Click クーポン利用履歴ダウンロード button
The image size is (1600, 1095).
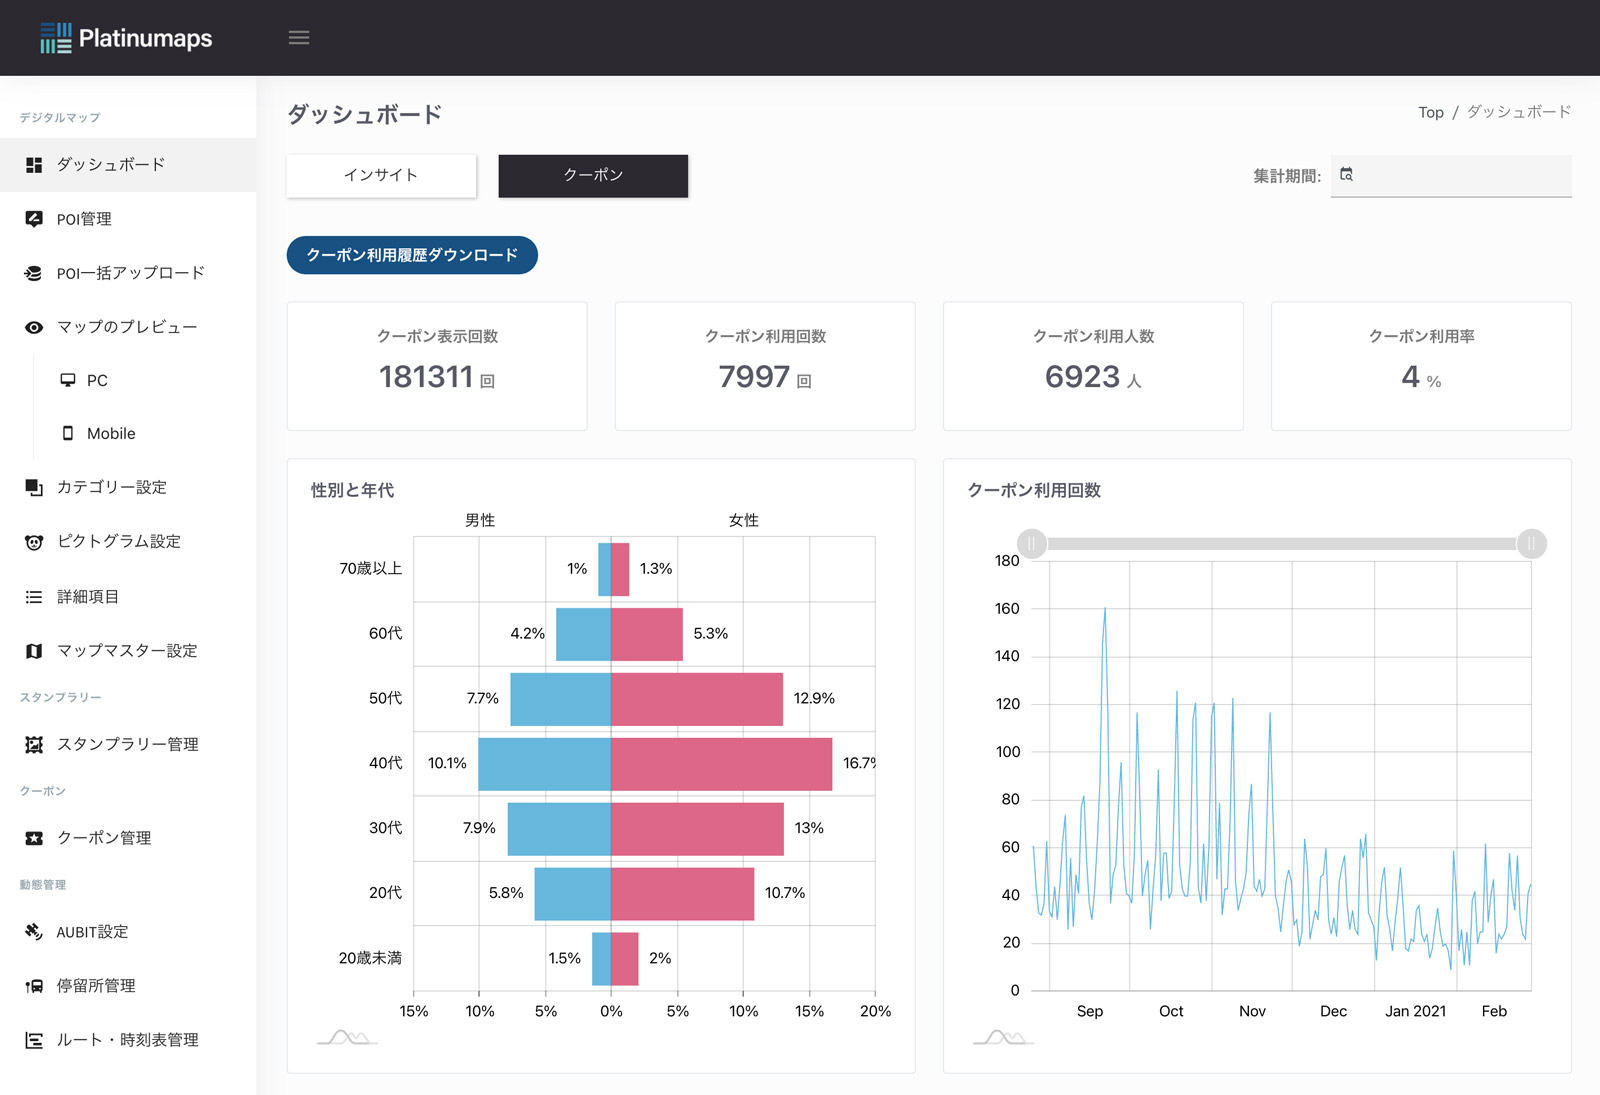point(412,255)
